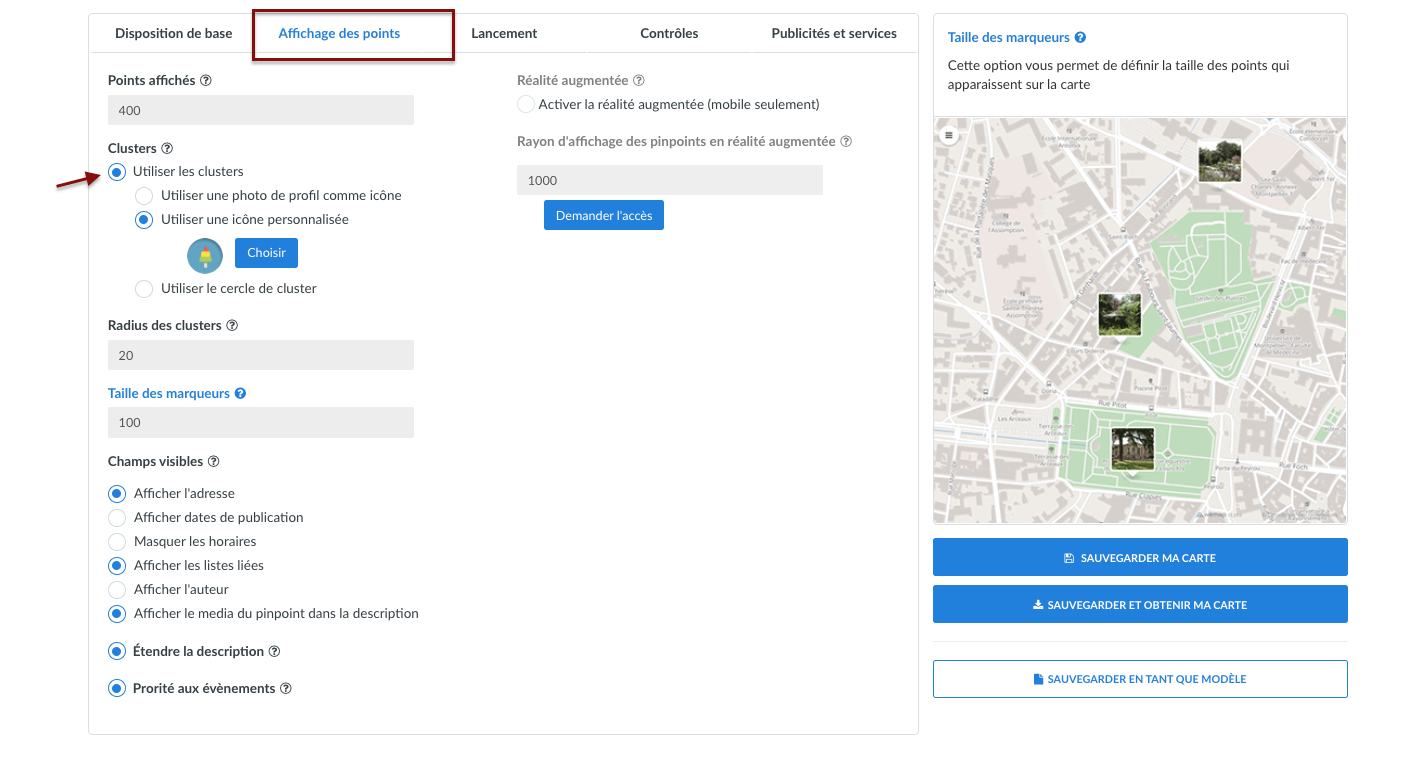Choose Utiliser le cercle de cluster
This screenshot has width=1415, height=758.
tap(144, 289)
